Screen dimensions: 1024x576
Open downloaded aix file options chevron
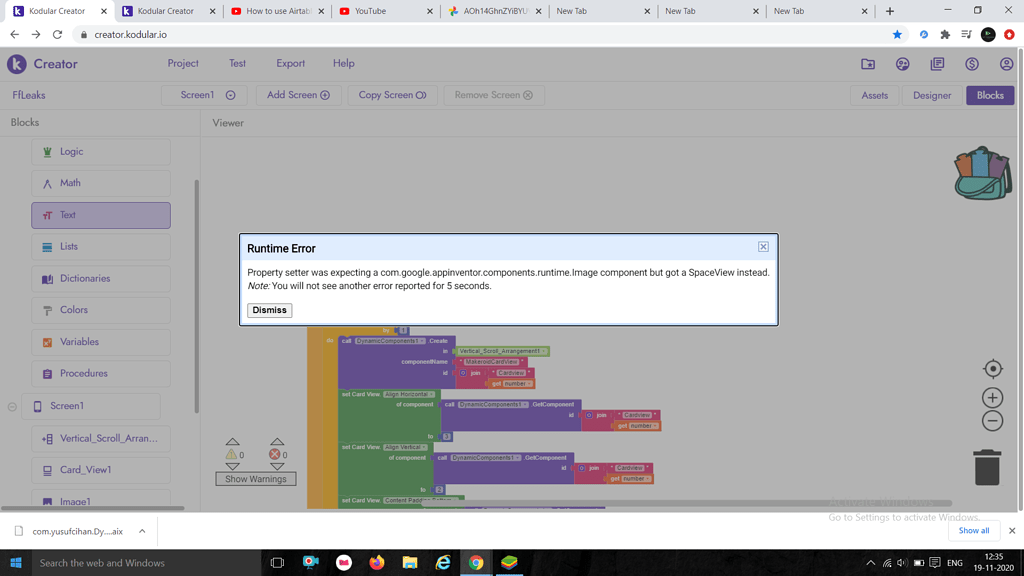pos(142,532)
